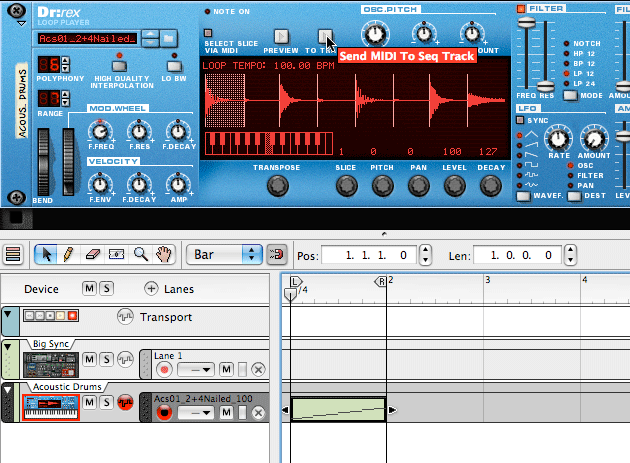Fold the Dr.Rex device with triangle
630x463 pixels.
(x=22, y=24)
